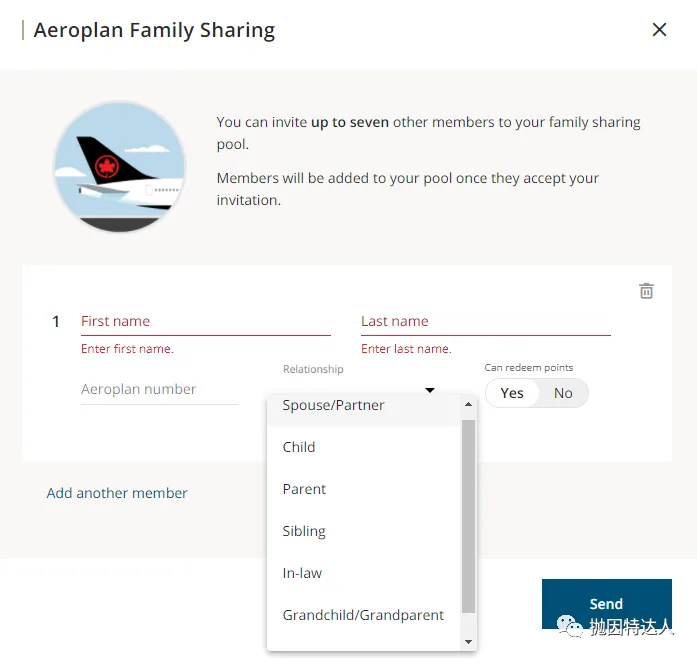This screenshot has width=697, height=658.
Task: Delete member row with trash icon
Action: 647,291
